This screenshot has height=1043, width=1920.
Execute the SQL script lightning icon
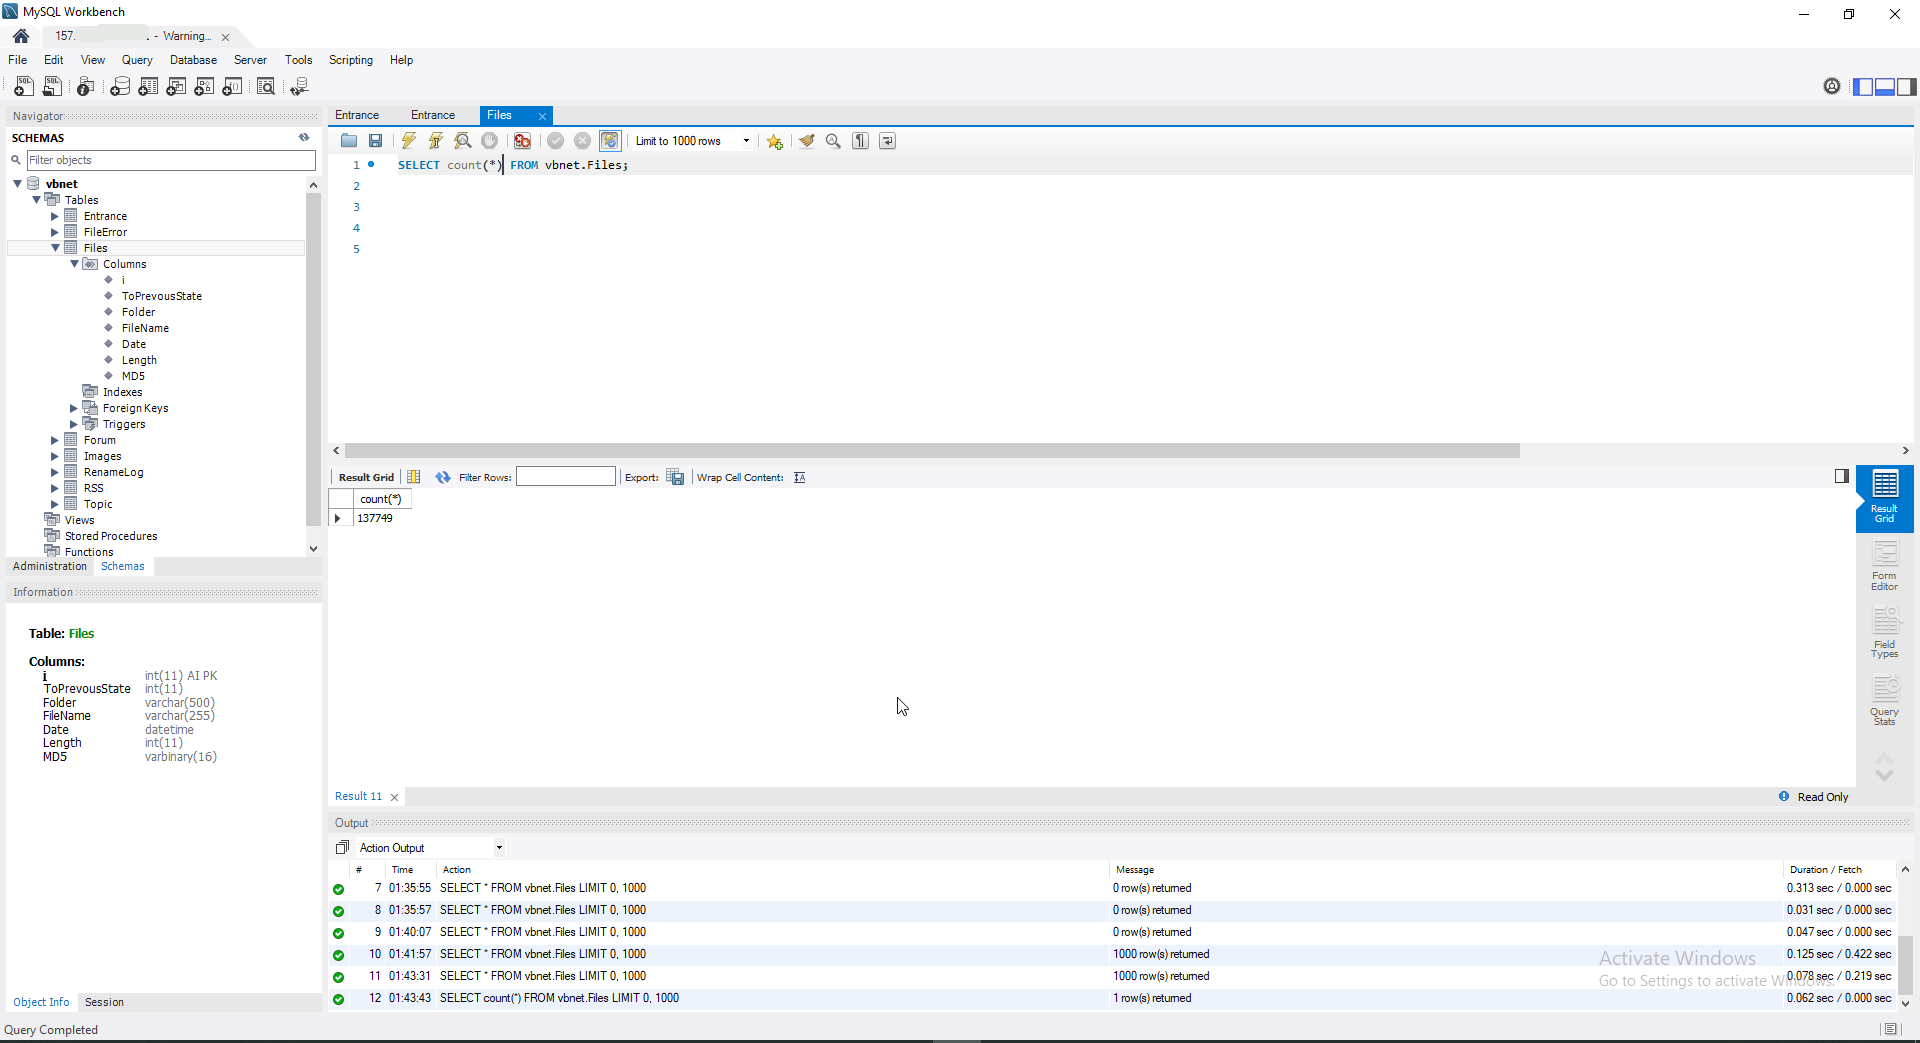click(409, 141)
